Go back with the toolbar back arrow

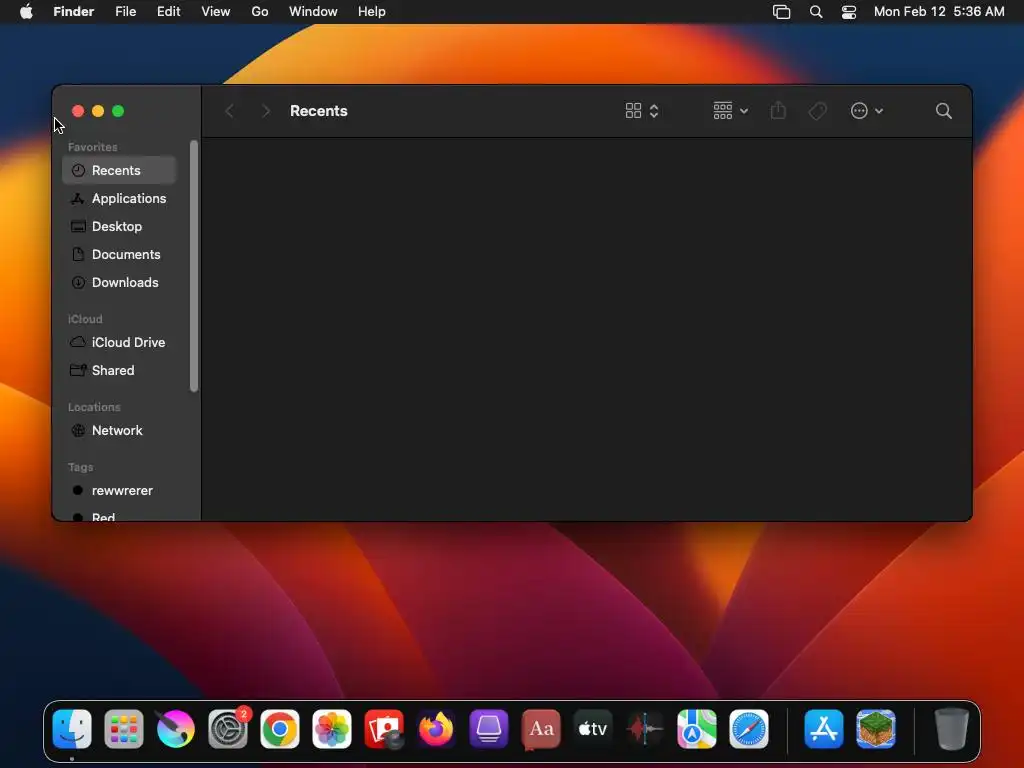pos(229,111)
